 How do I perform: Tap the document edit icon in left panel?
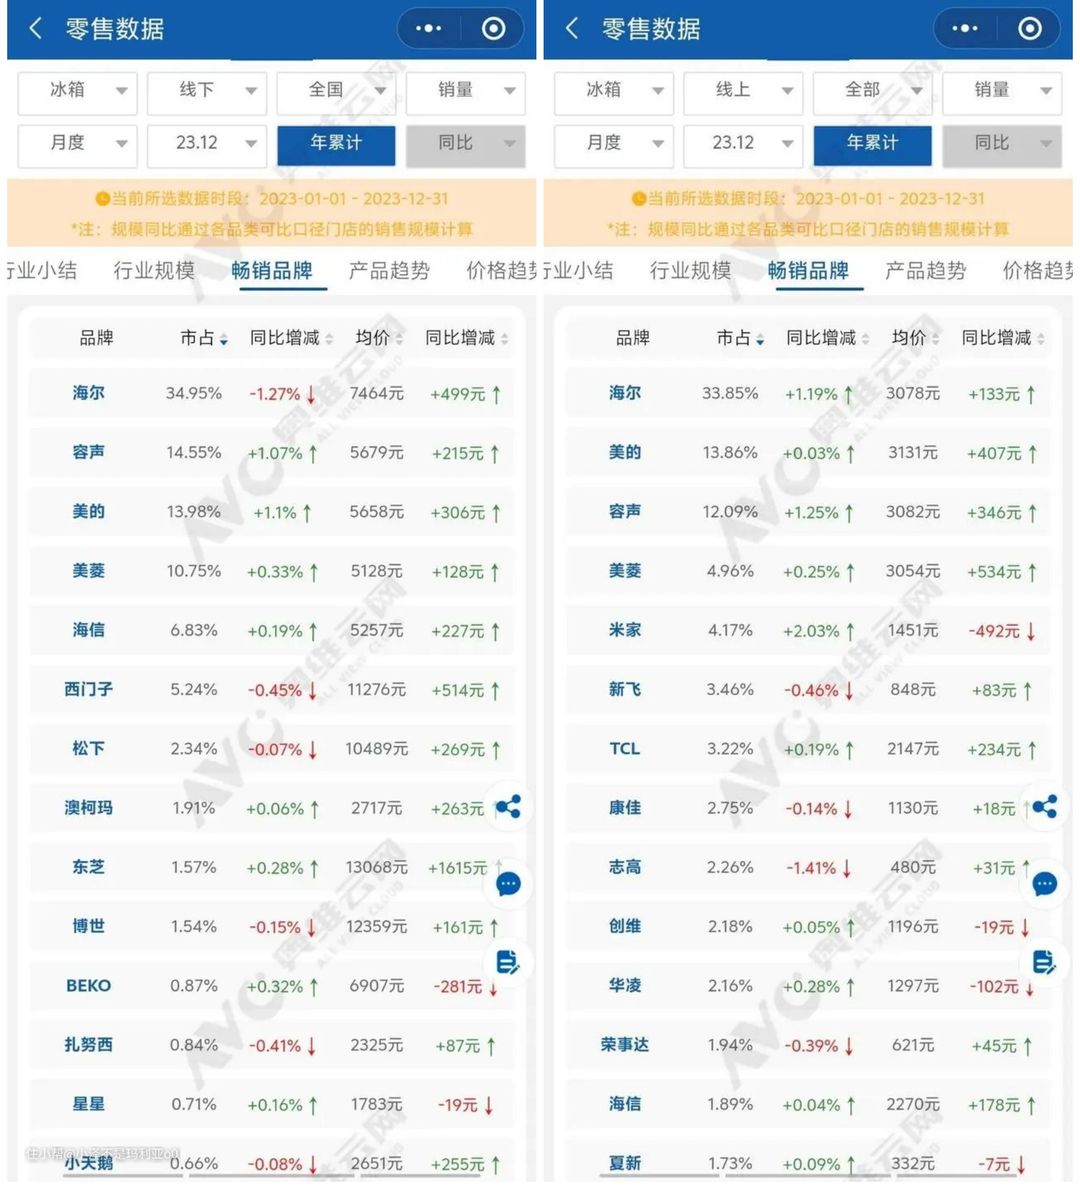tap(508, 962)
